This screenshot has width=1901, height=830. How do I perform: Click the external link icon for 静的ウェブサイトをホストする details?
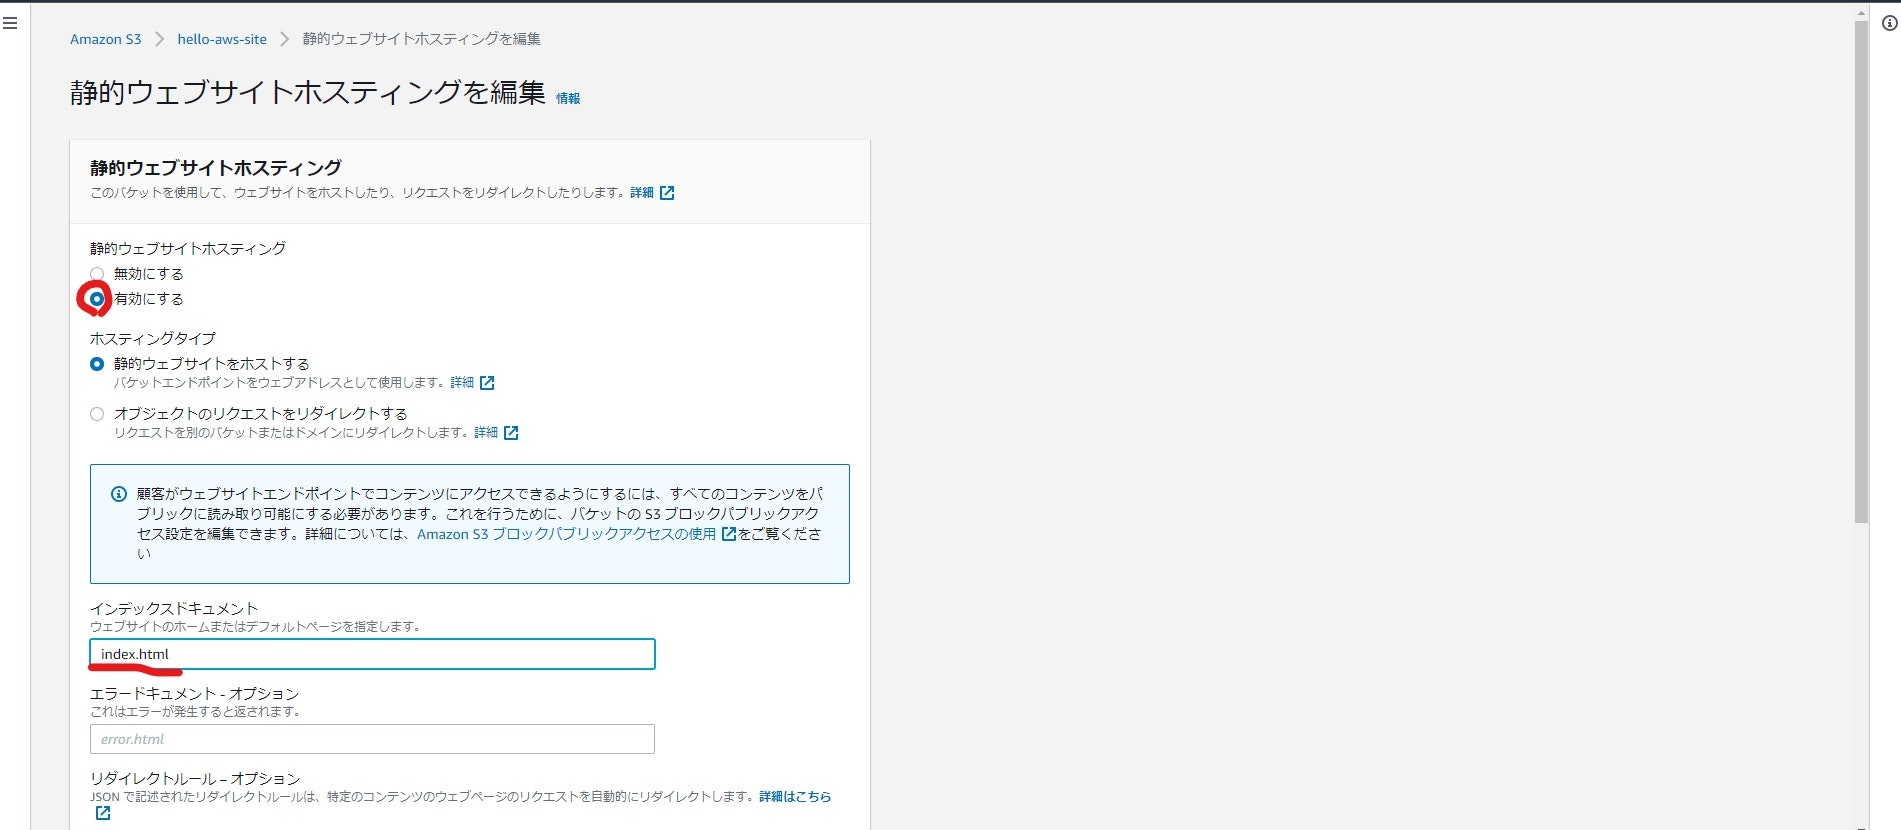coord(487,383)
